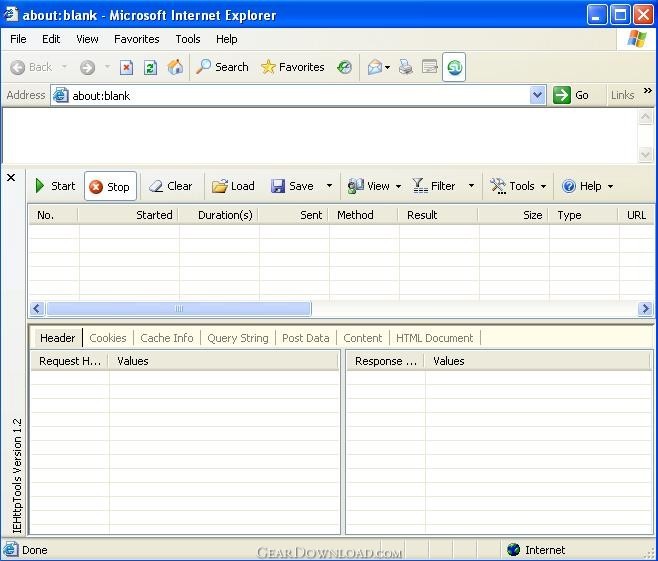
Task: Click the Print icon
Action: click(405, 67)
